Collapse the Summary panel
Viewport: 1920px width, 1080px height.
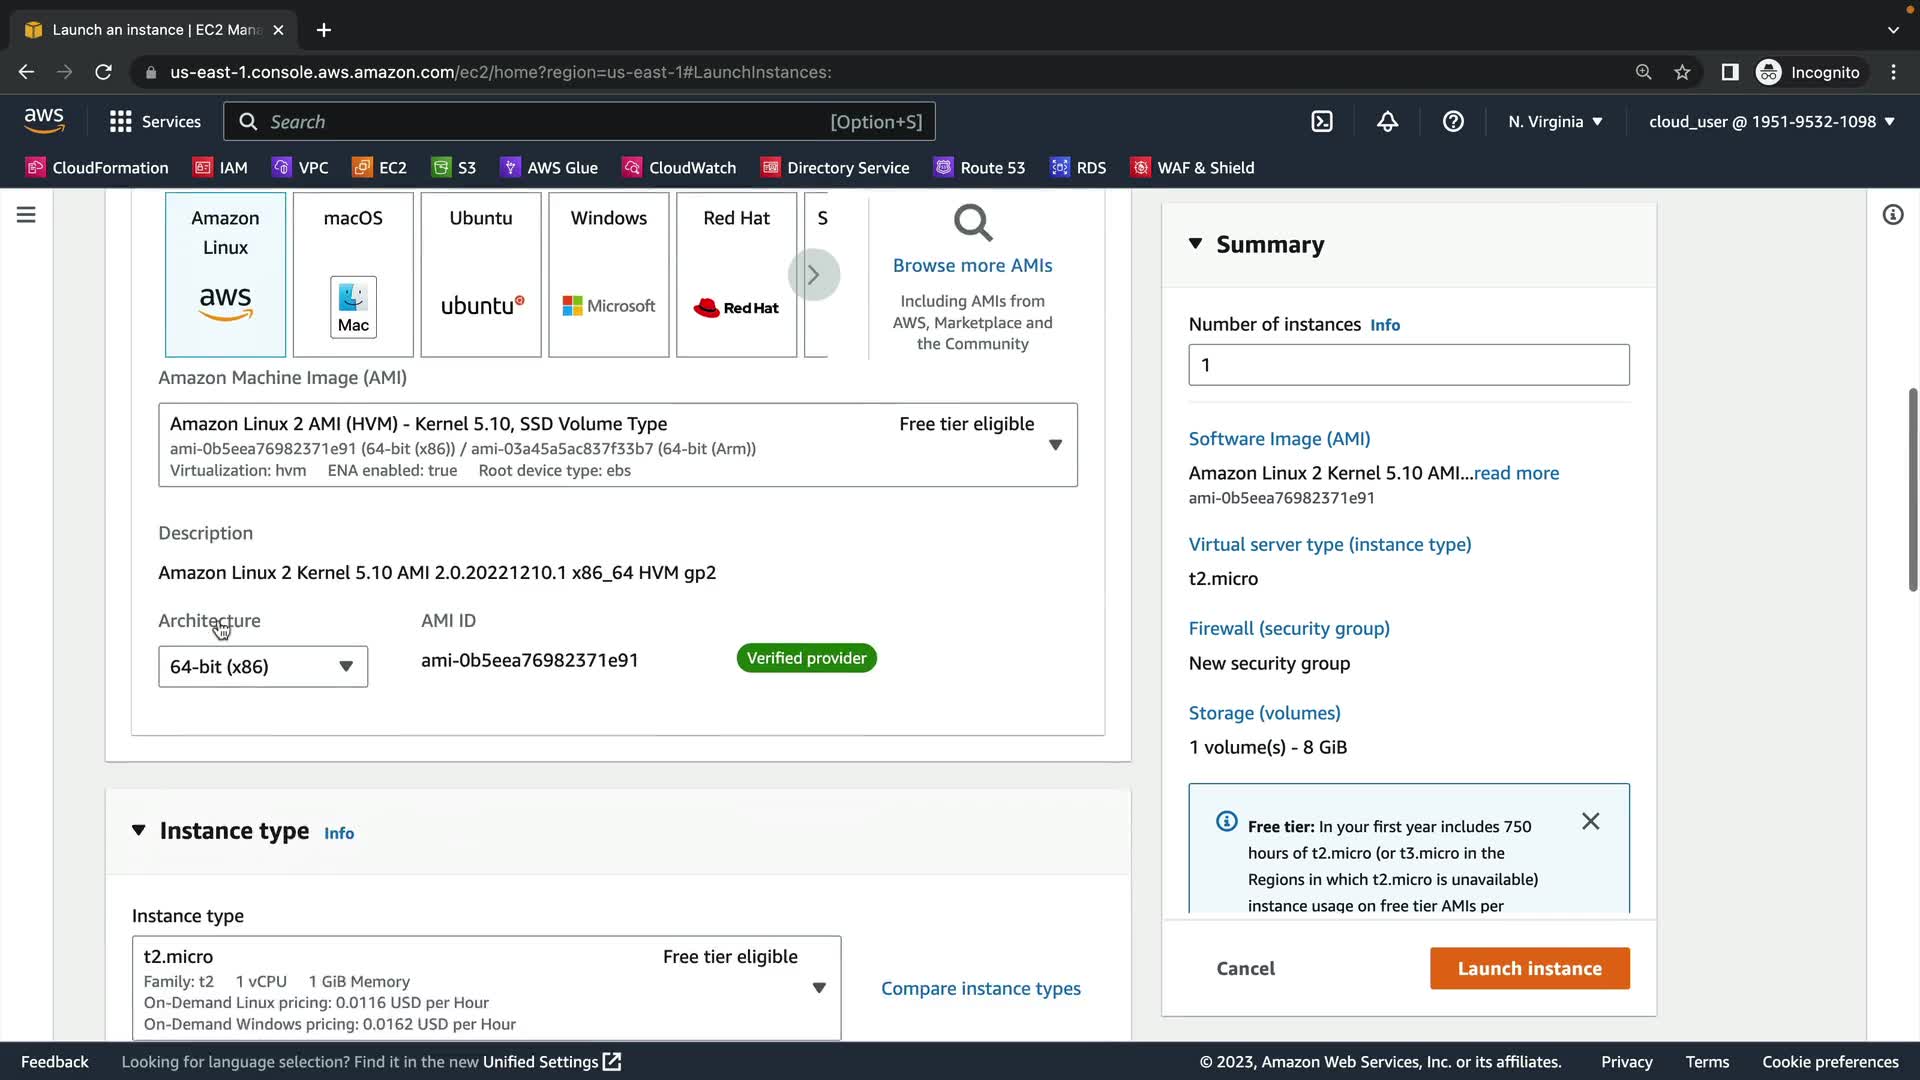(x=1196, y=244)
